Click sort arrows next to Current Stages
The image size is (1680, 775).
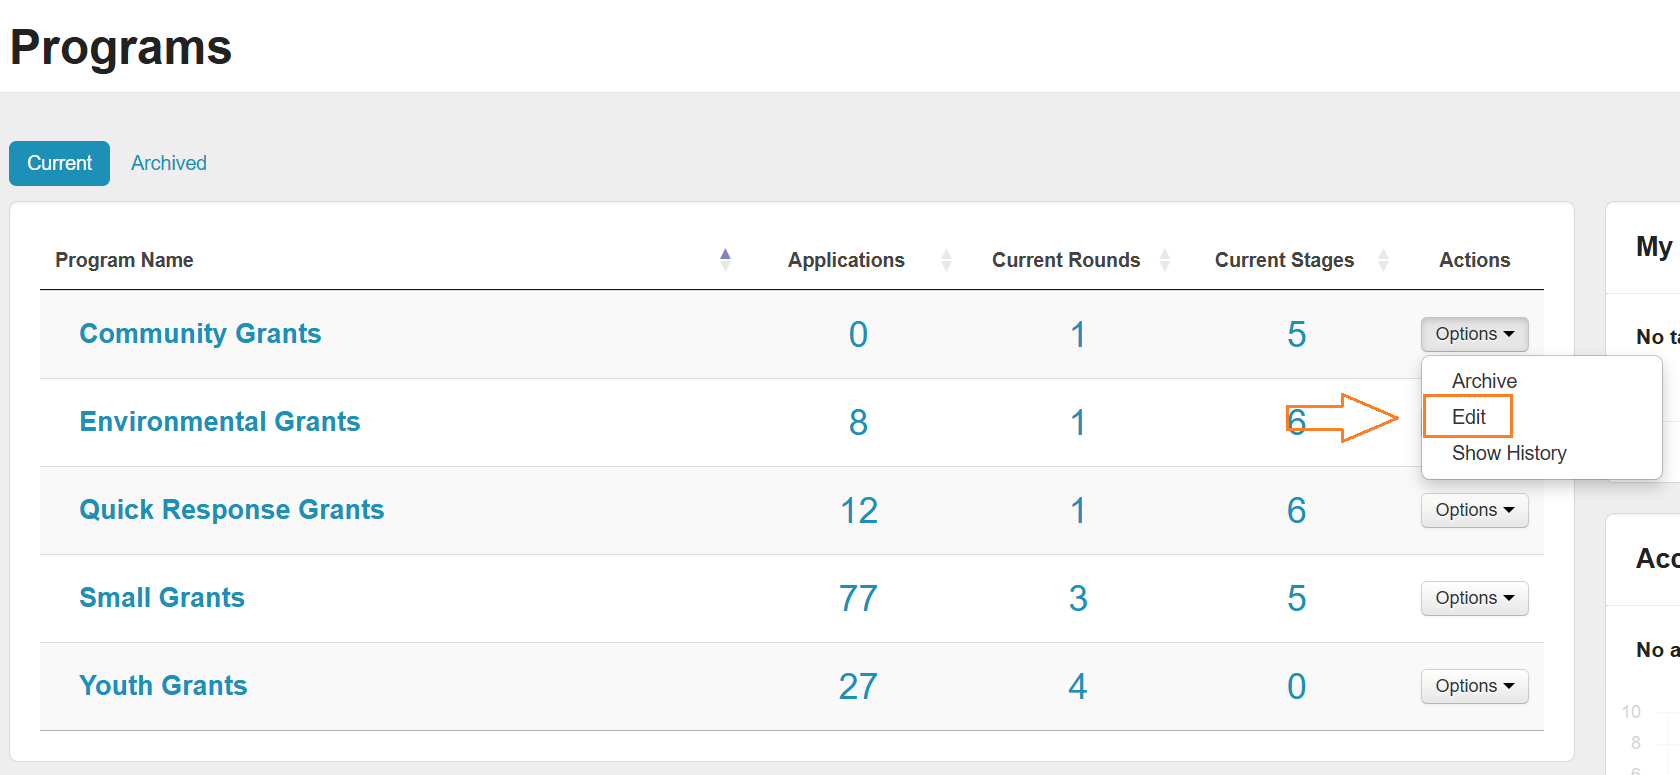click(x=1383, y=260)
